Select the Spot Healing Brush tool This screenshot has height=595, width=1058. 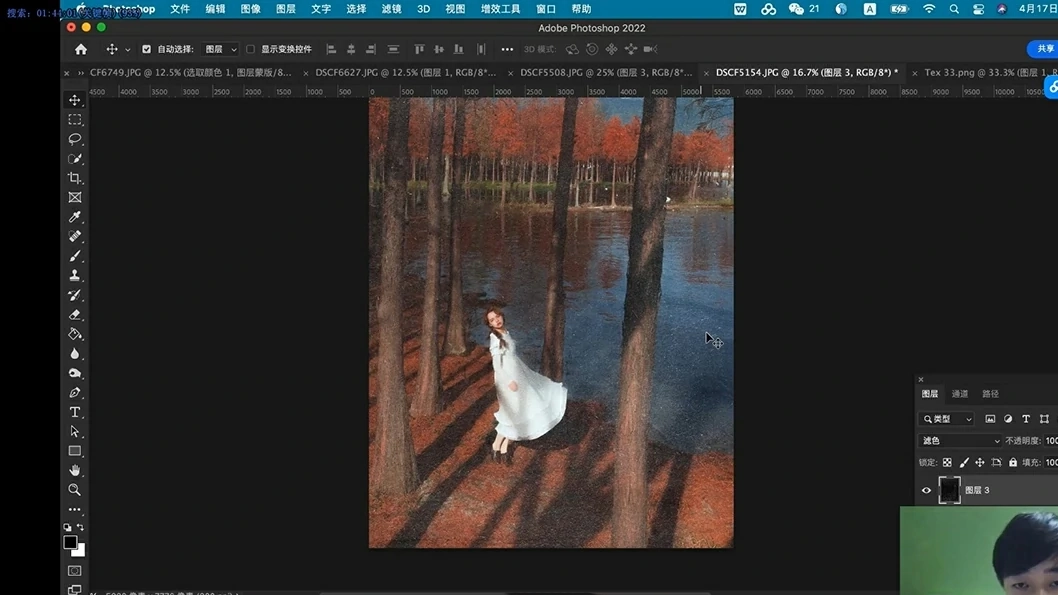75,237
